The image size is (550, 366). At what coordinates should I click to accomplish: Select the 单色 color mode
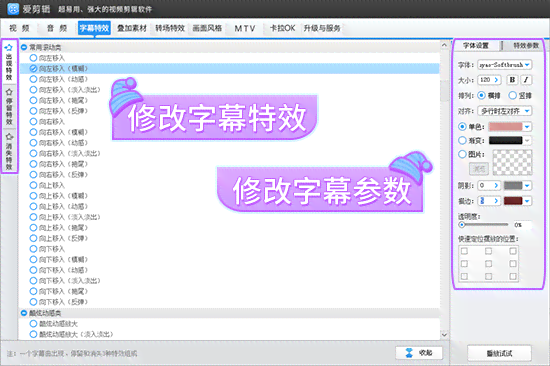point(462,126)
